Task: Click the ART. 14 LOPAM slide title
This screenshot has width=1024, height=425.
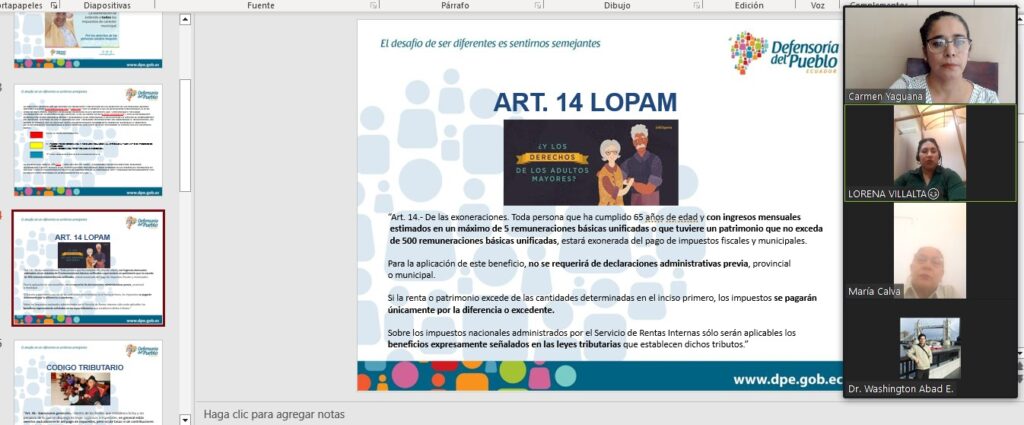Action: (584, 102)
